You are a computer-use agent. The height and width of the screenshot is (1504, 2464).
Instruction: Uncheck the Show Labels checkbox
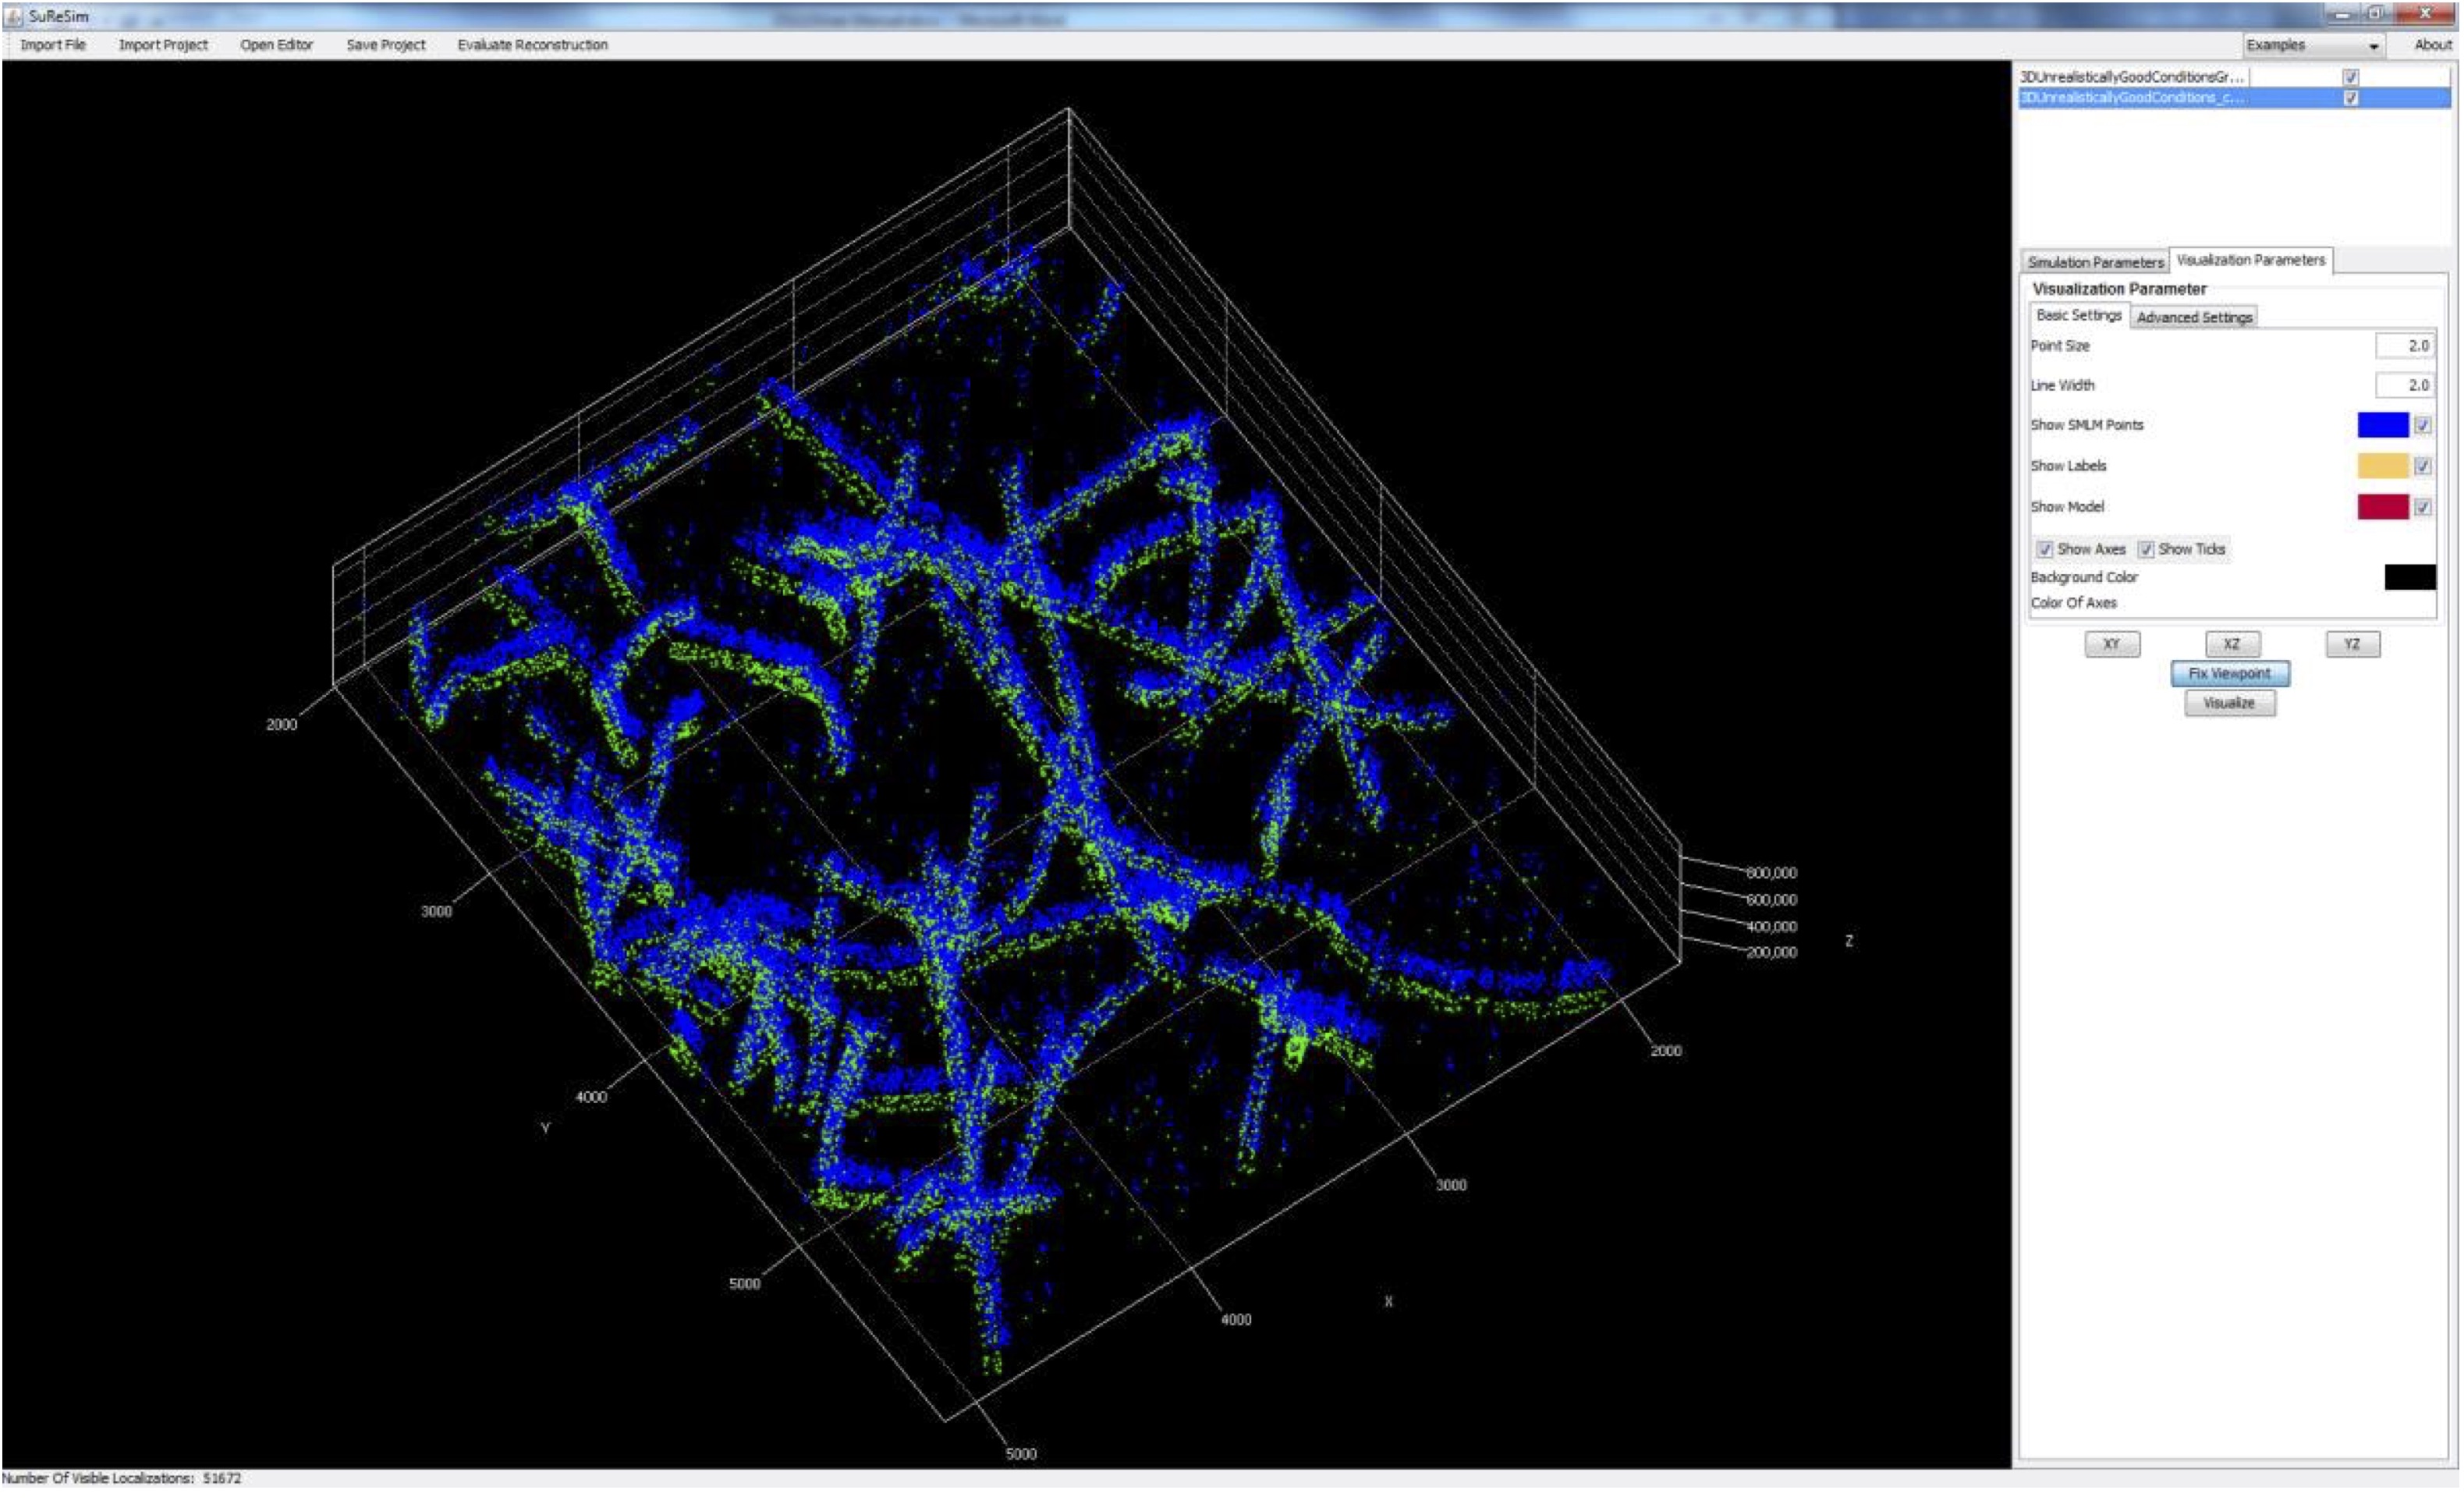click(2422, 466)
